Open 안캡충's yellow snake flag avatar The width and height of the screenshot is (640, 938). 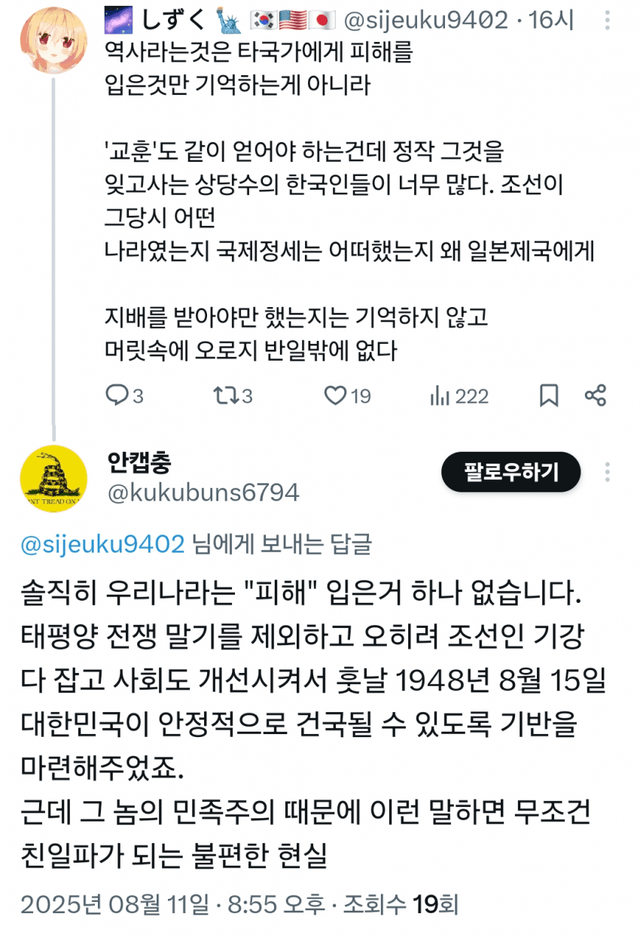(53, 478)
